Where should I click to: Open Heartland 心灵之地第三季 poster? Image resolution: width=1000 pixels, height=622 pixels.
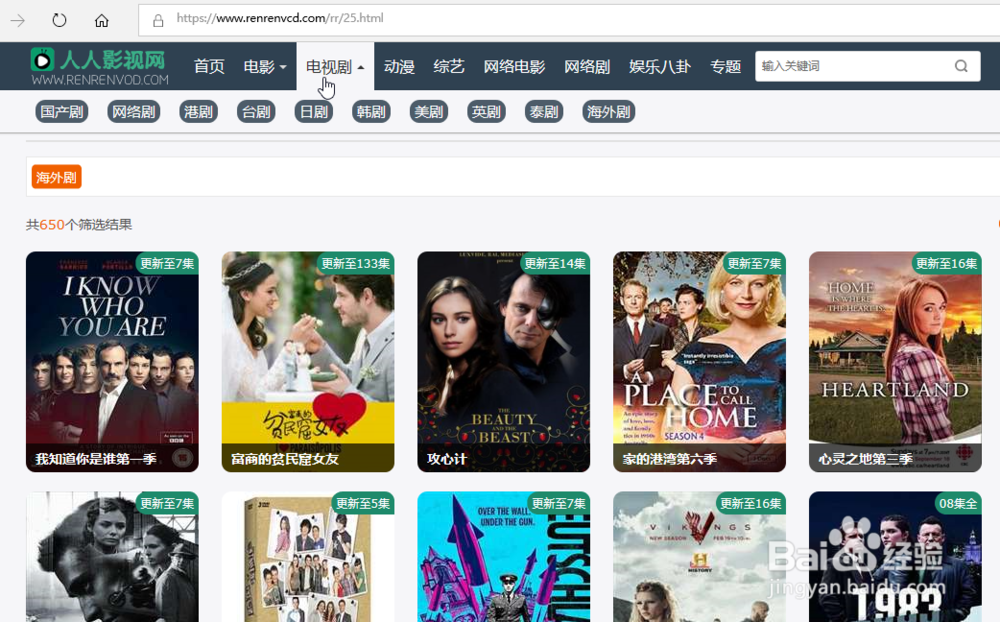coord(895,362)
